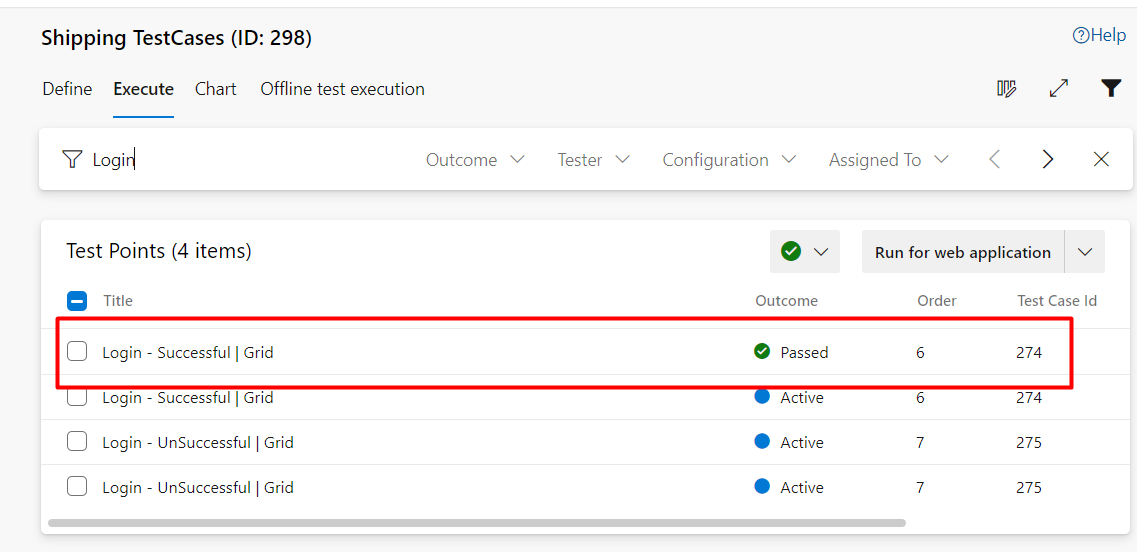The image size is (1137, 552).
Task: Toggle the select-all checkbox in the header
Action: coord(77,300)
